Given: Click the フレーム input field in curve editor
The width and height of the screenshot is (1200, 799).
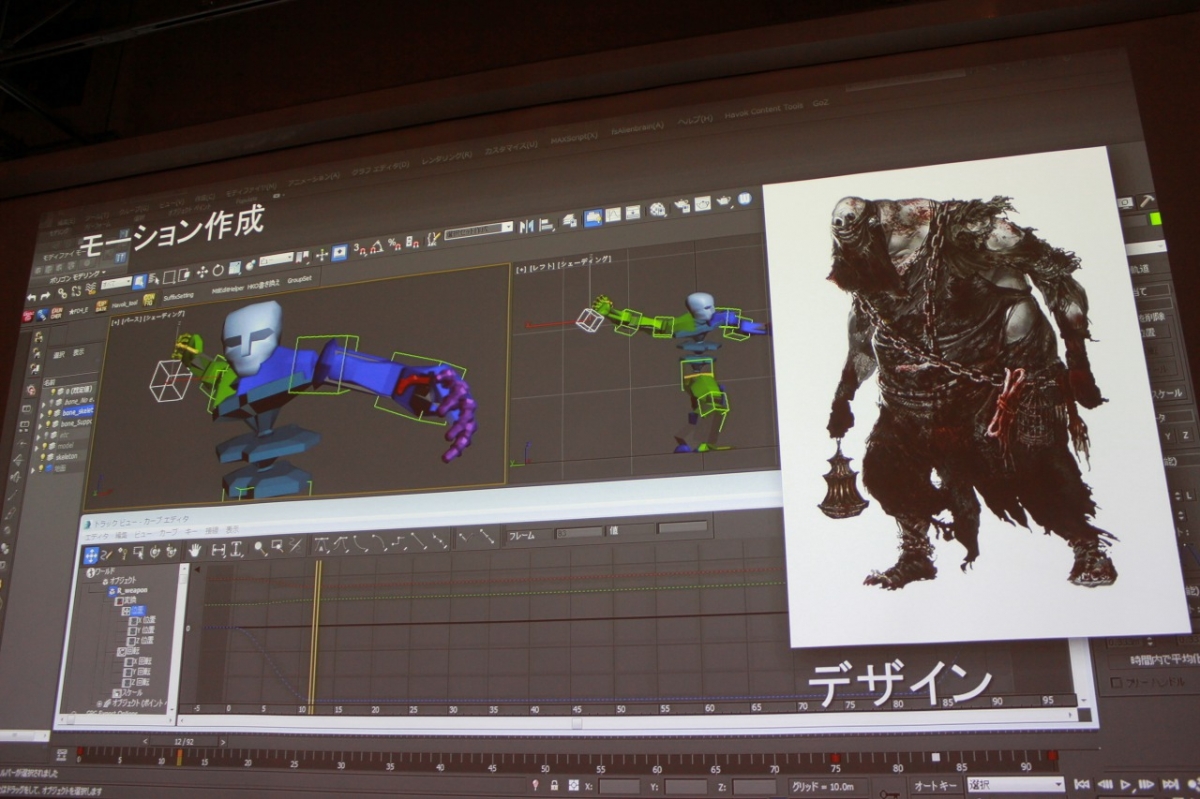Looking at the screenshot, I should [579, 532].
